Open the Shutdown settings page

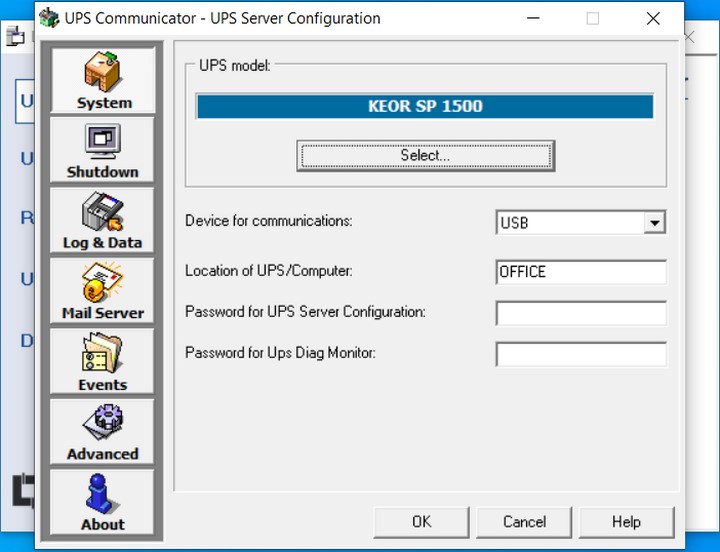point(102,150)
